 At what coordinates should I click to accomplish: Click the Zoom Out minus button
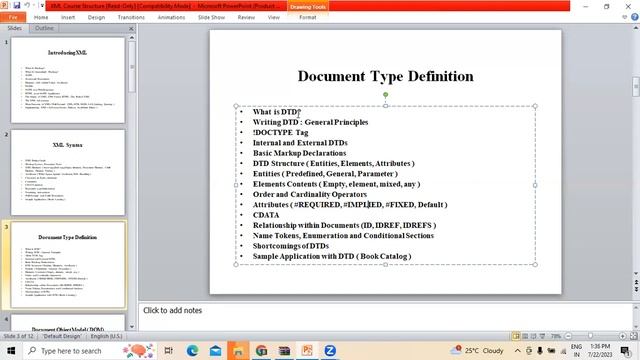568,336
